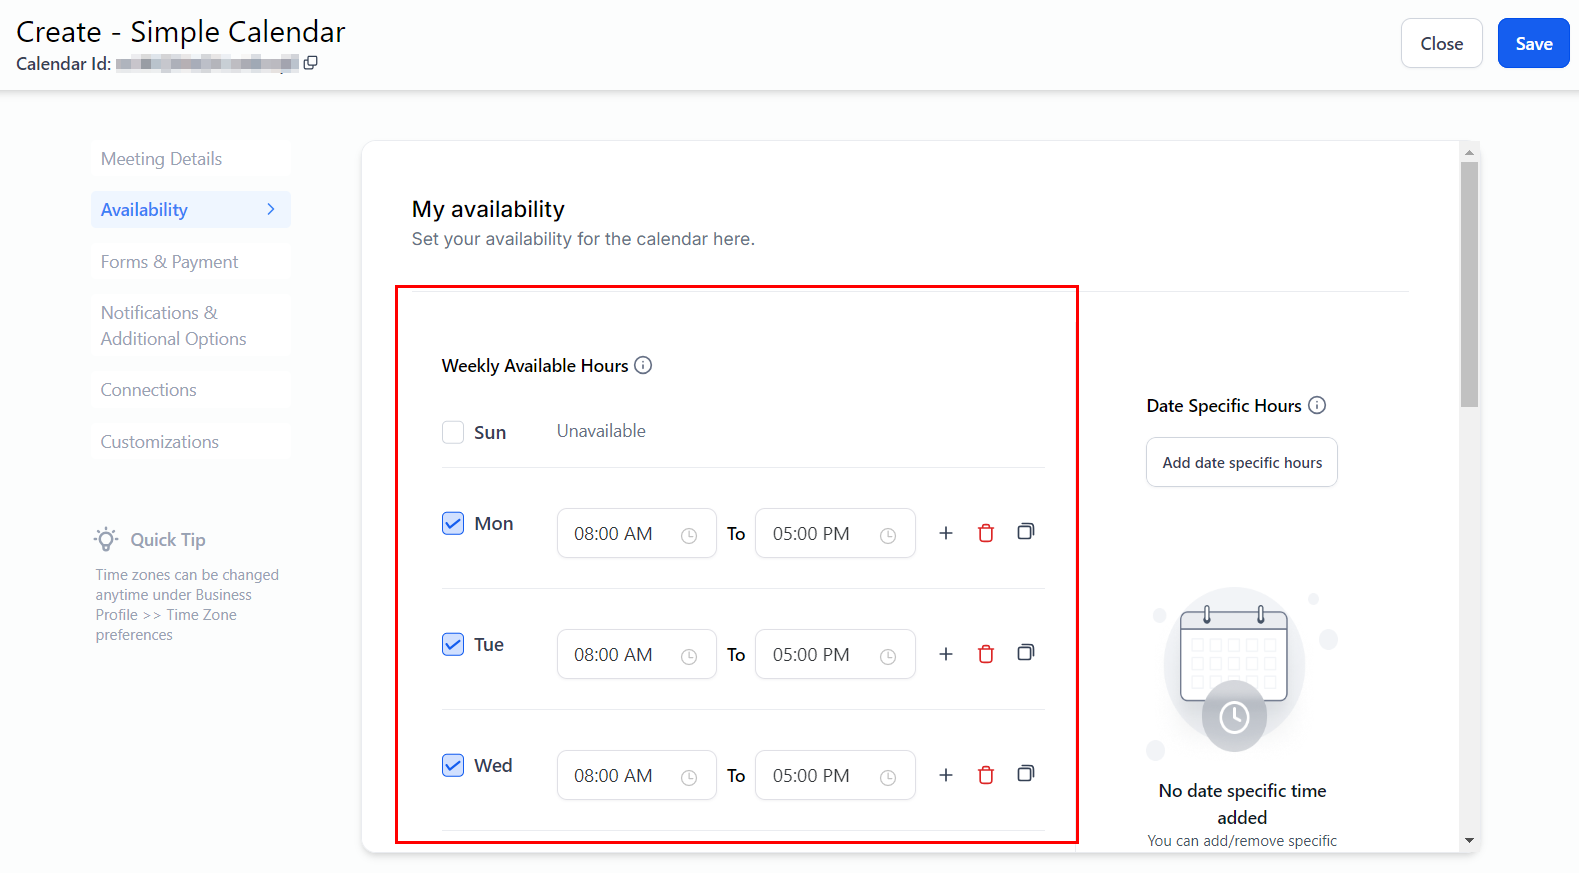Image resolution: width=1579 pixels, height=873 pixels.
Task: Disable the Wed availability checkbox
Action: click(453, 766)
